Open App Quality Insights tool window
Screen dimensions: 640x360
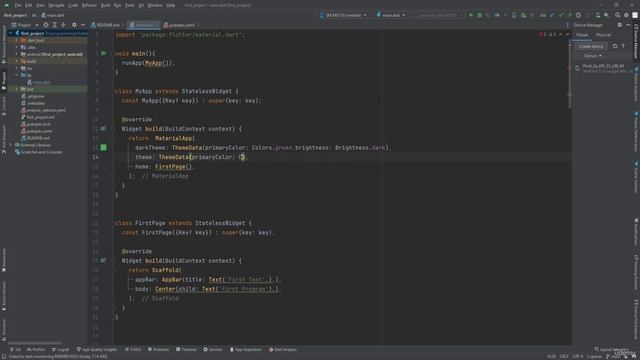(97, 349)
